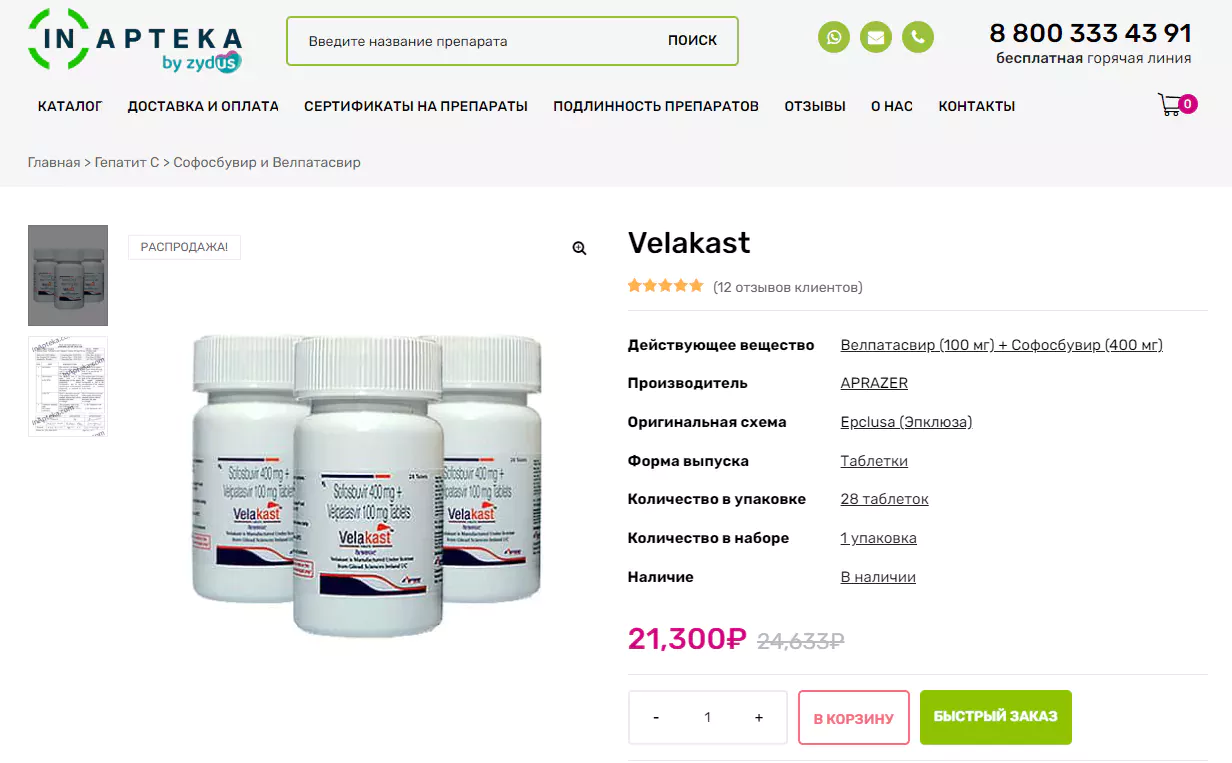The height and width of the screenshot is (763, 1232).
Task: Select the first bottles thumbnail
Action: tap(68, 275)
